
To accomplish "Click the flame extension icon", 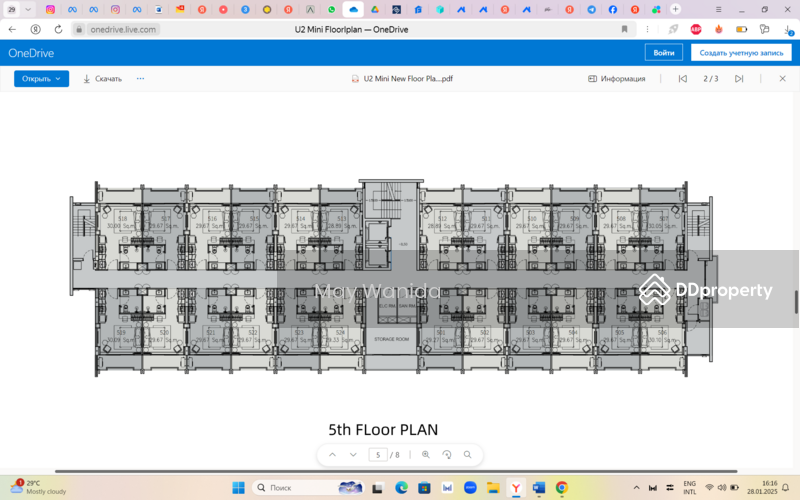I will (719, 30).
